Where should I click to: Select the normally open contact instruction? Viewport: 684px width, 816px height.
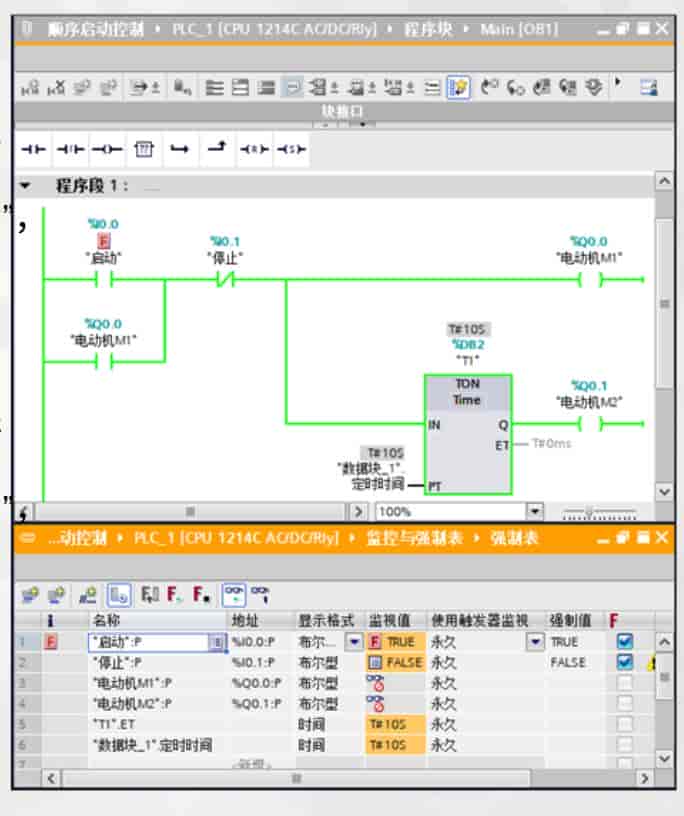[x=33, y=149]
